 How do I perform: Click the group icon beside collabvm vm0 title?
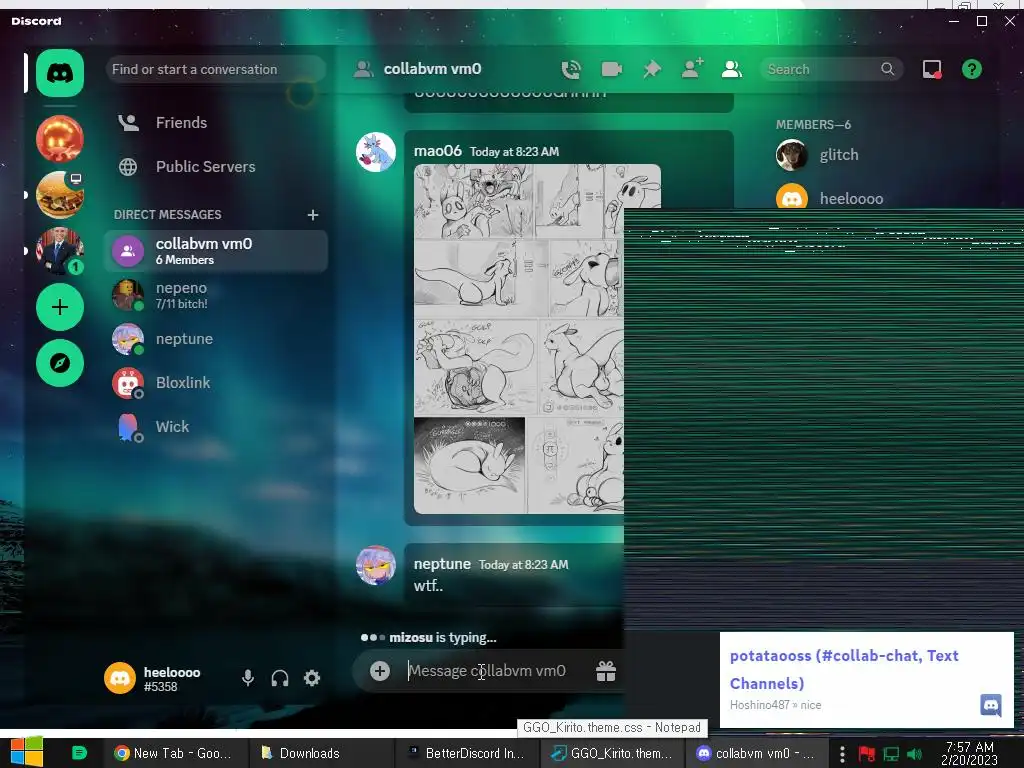point(363,69)
